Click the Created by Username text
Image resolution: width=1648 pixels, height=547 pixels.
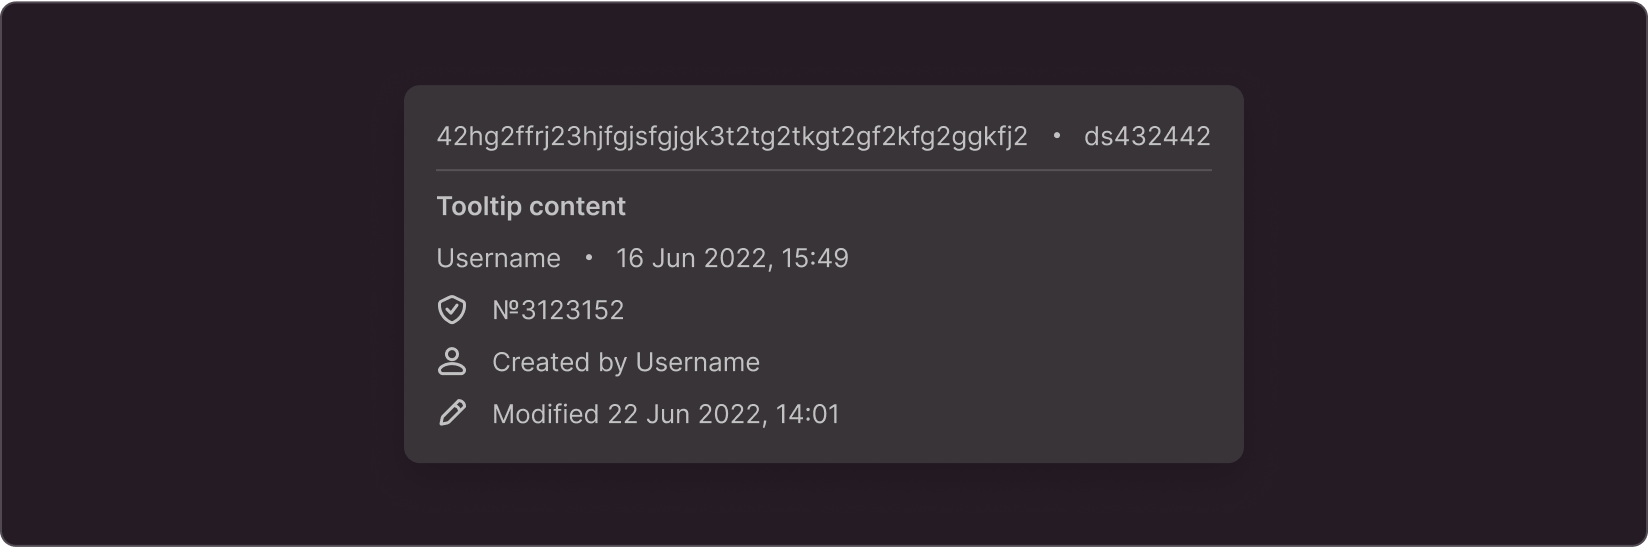(626, 362)
